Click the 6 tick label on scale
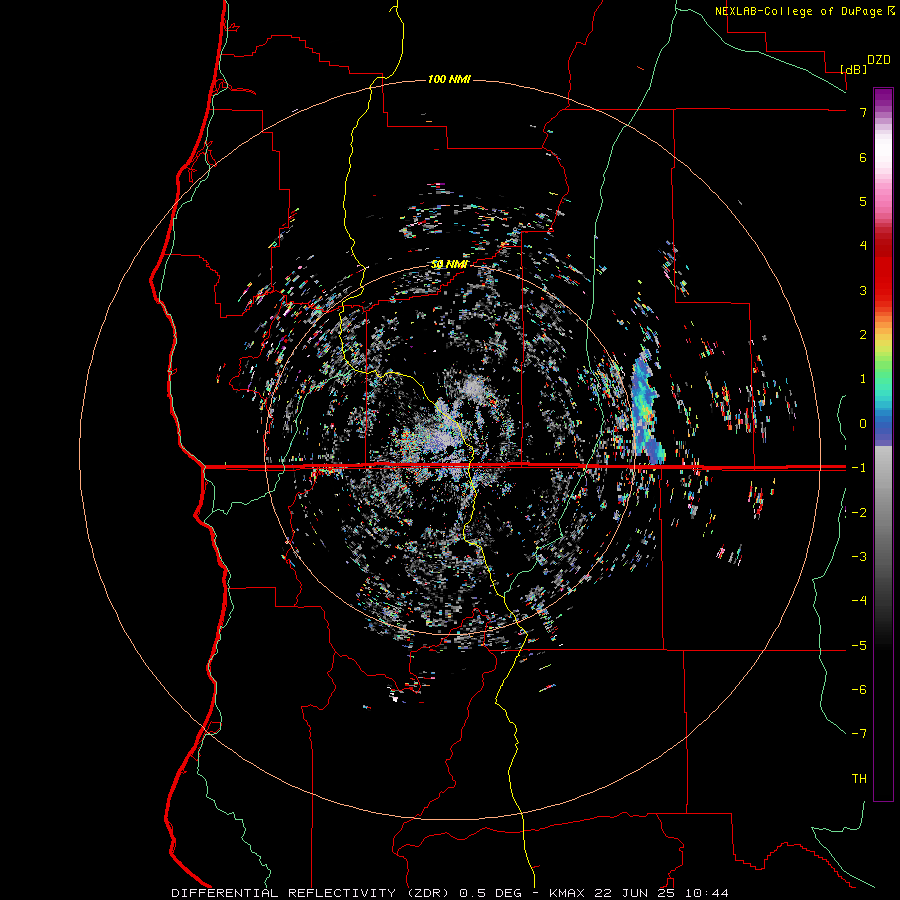Screen dimensions: 900x900 tap(863, 157)
